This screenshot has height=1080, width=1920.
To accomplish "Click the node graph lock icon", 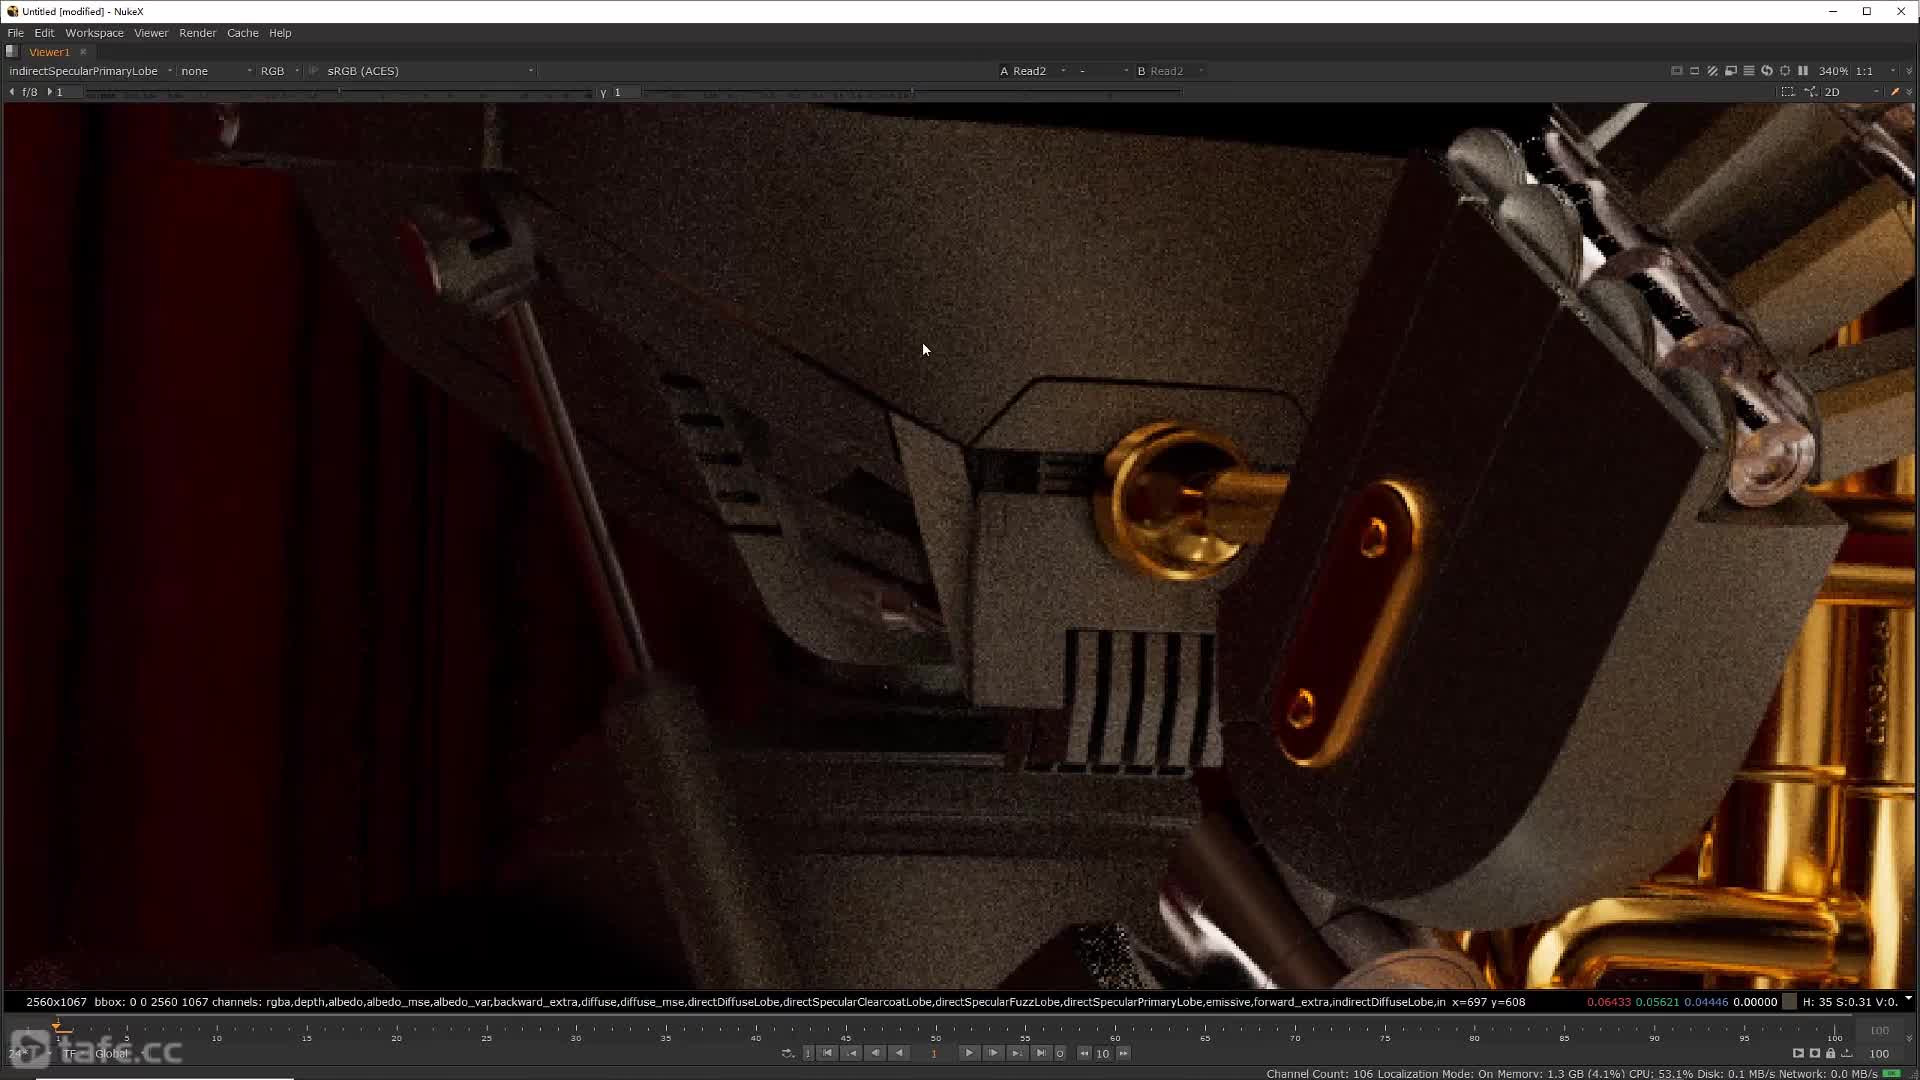I will pos(1811,92).
